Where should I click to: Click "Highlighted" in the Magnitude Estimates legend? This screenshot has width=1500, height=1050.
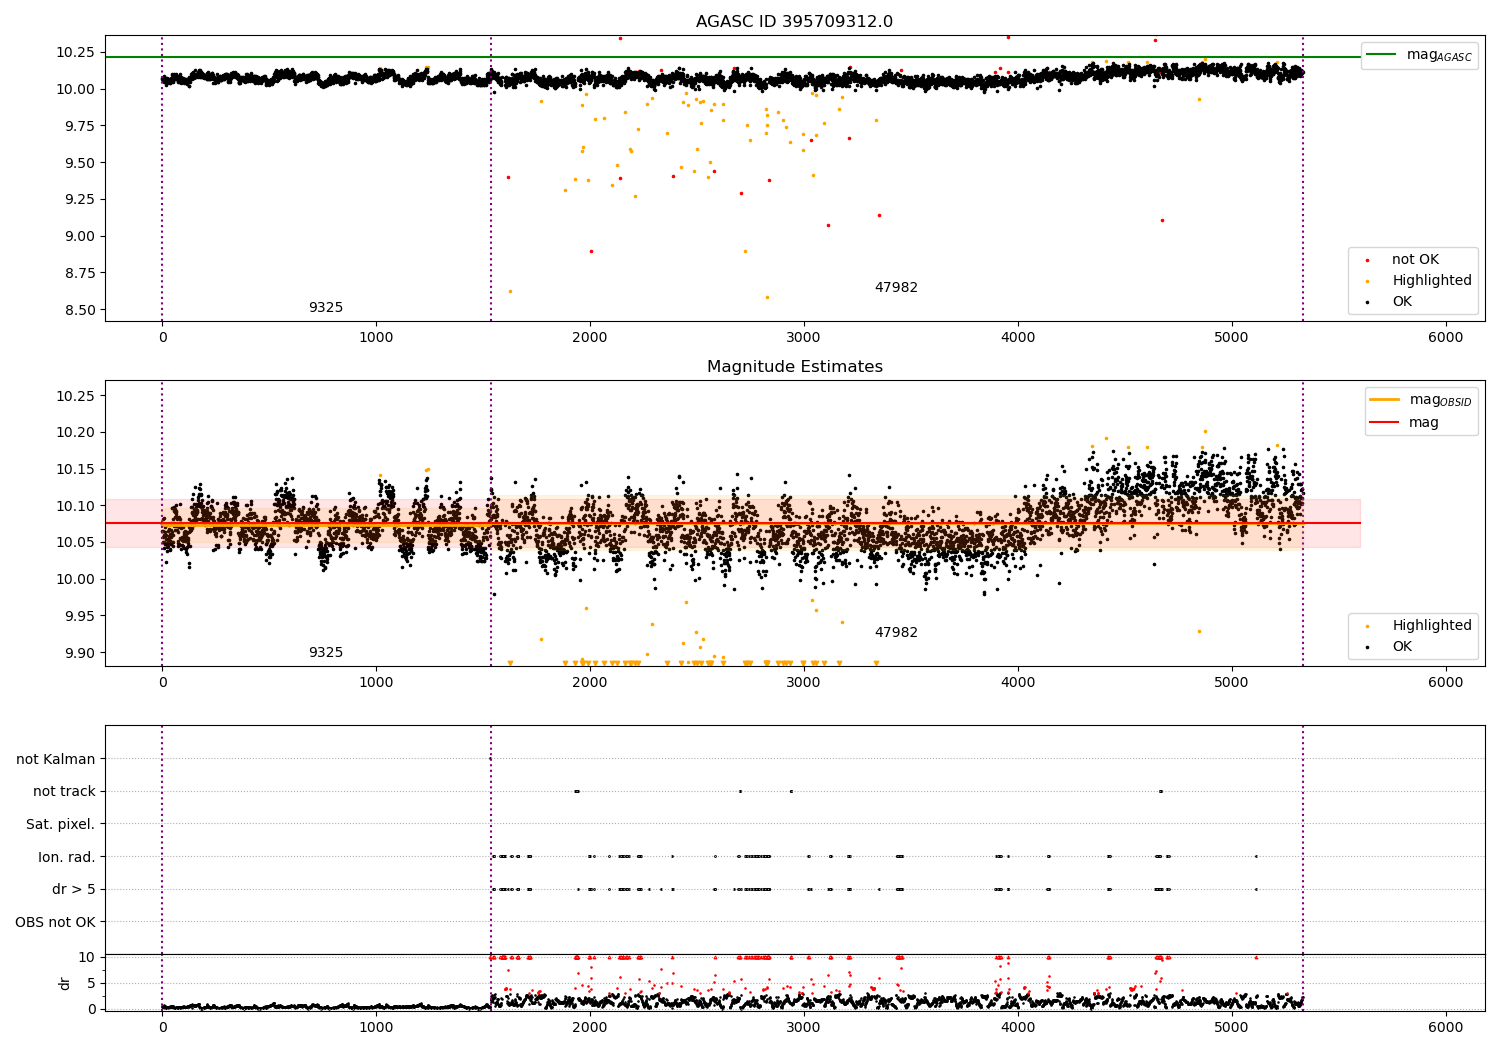1432,626
